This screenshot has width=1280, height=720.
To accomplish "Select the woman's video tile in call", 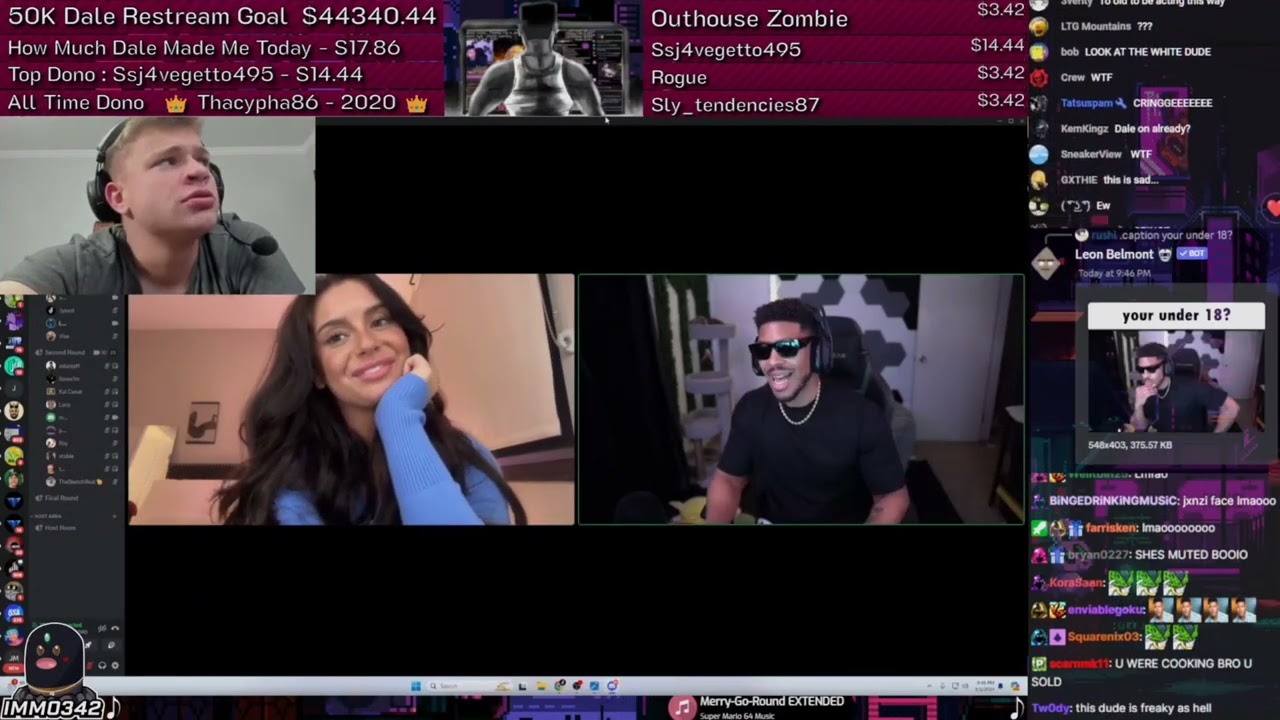I will coord(351,399).
